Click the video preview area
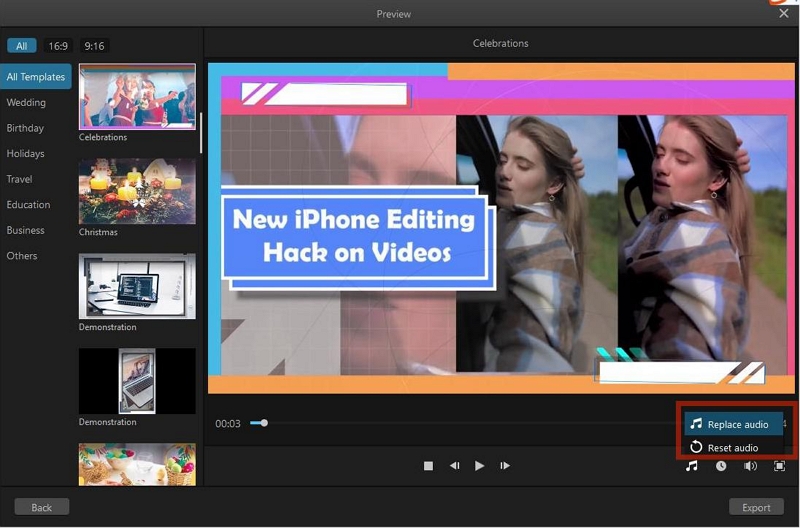This screenshot has width=800, height=528. click(x=502, y=228)
